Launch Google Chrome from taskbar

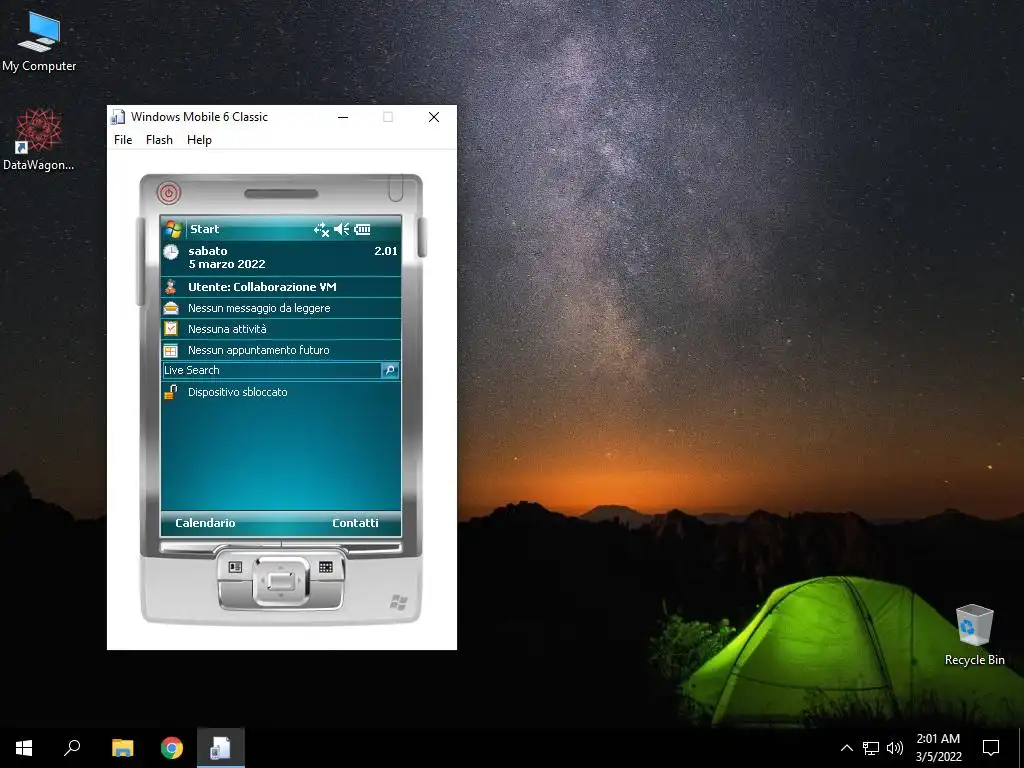pos(172,748)
